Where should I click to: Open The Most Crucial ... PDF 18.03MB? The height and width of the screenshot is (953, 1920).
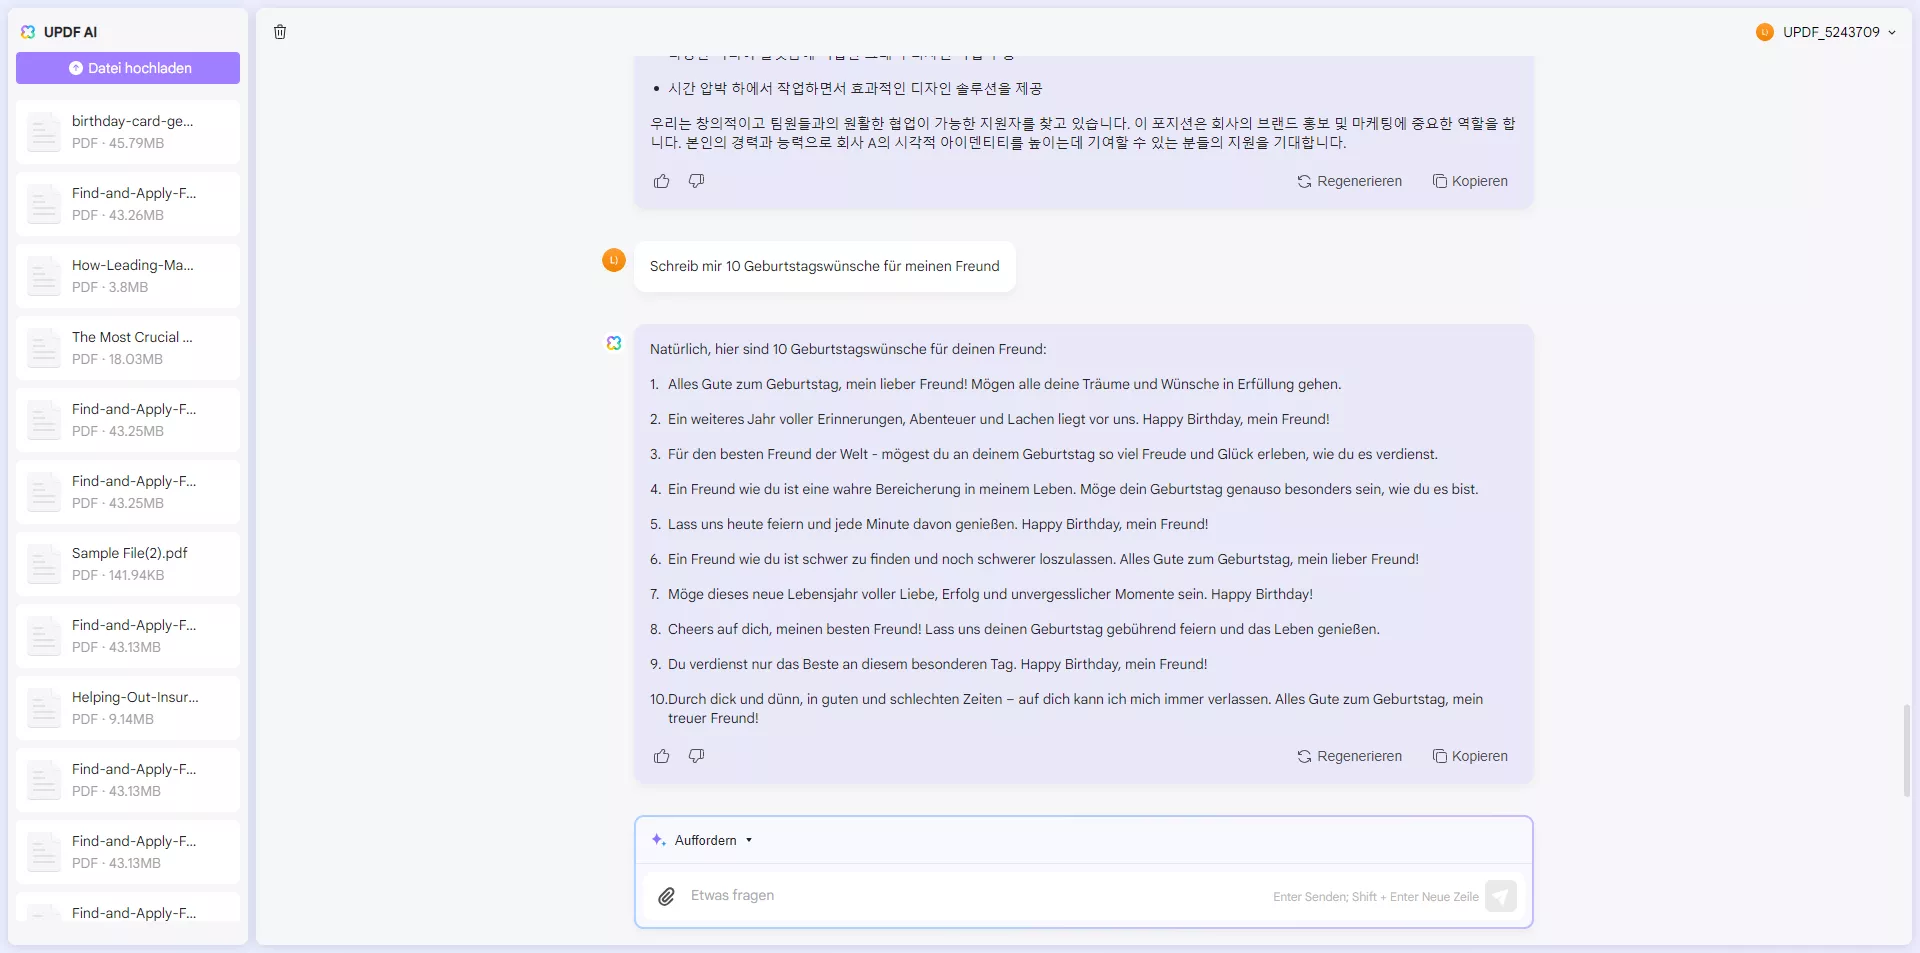pos(128,348)
